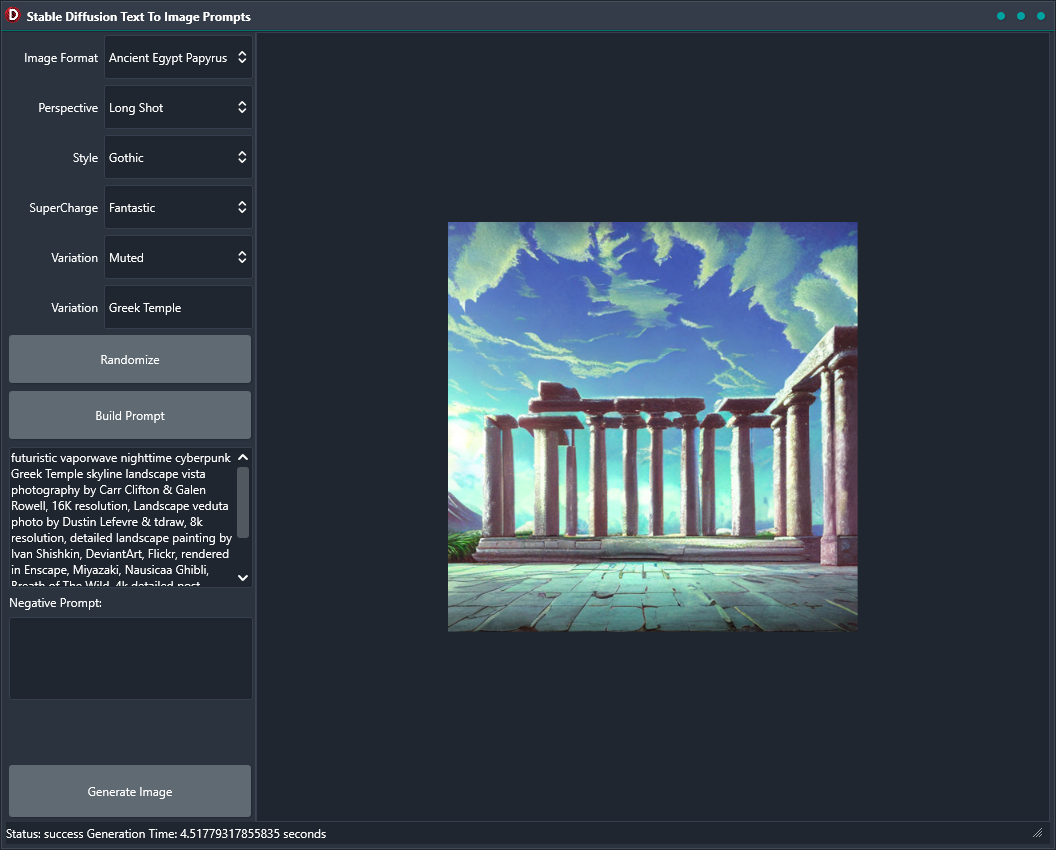Click the app logo in the title bar
Viewport: 1056px width, 850px height.
click(x=13, y=15)
